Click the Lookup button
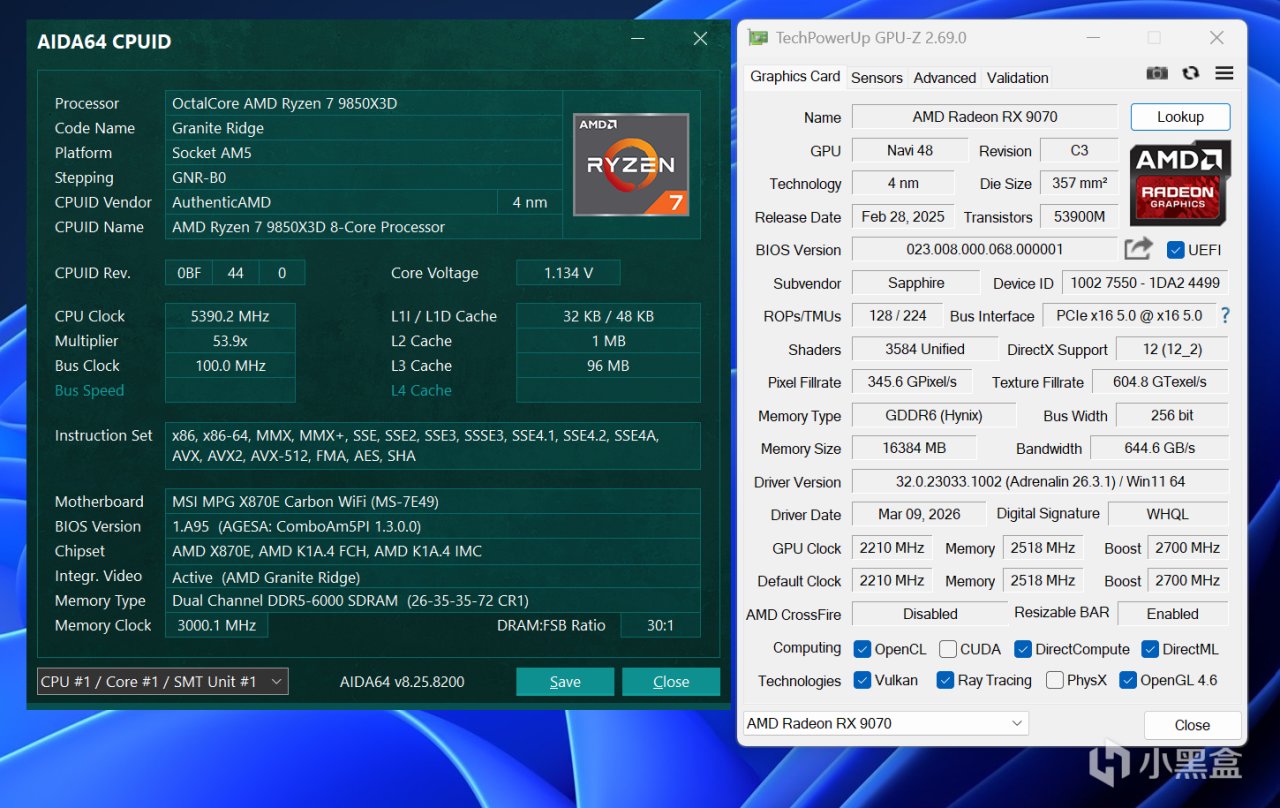1280x808 pixels. (1180, 117)
